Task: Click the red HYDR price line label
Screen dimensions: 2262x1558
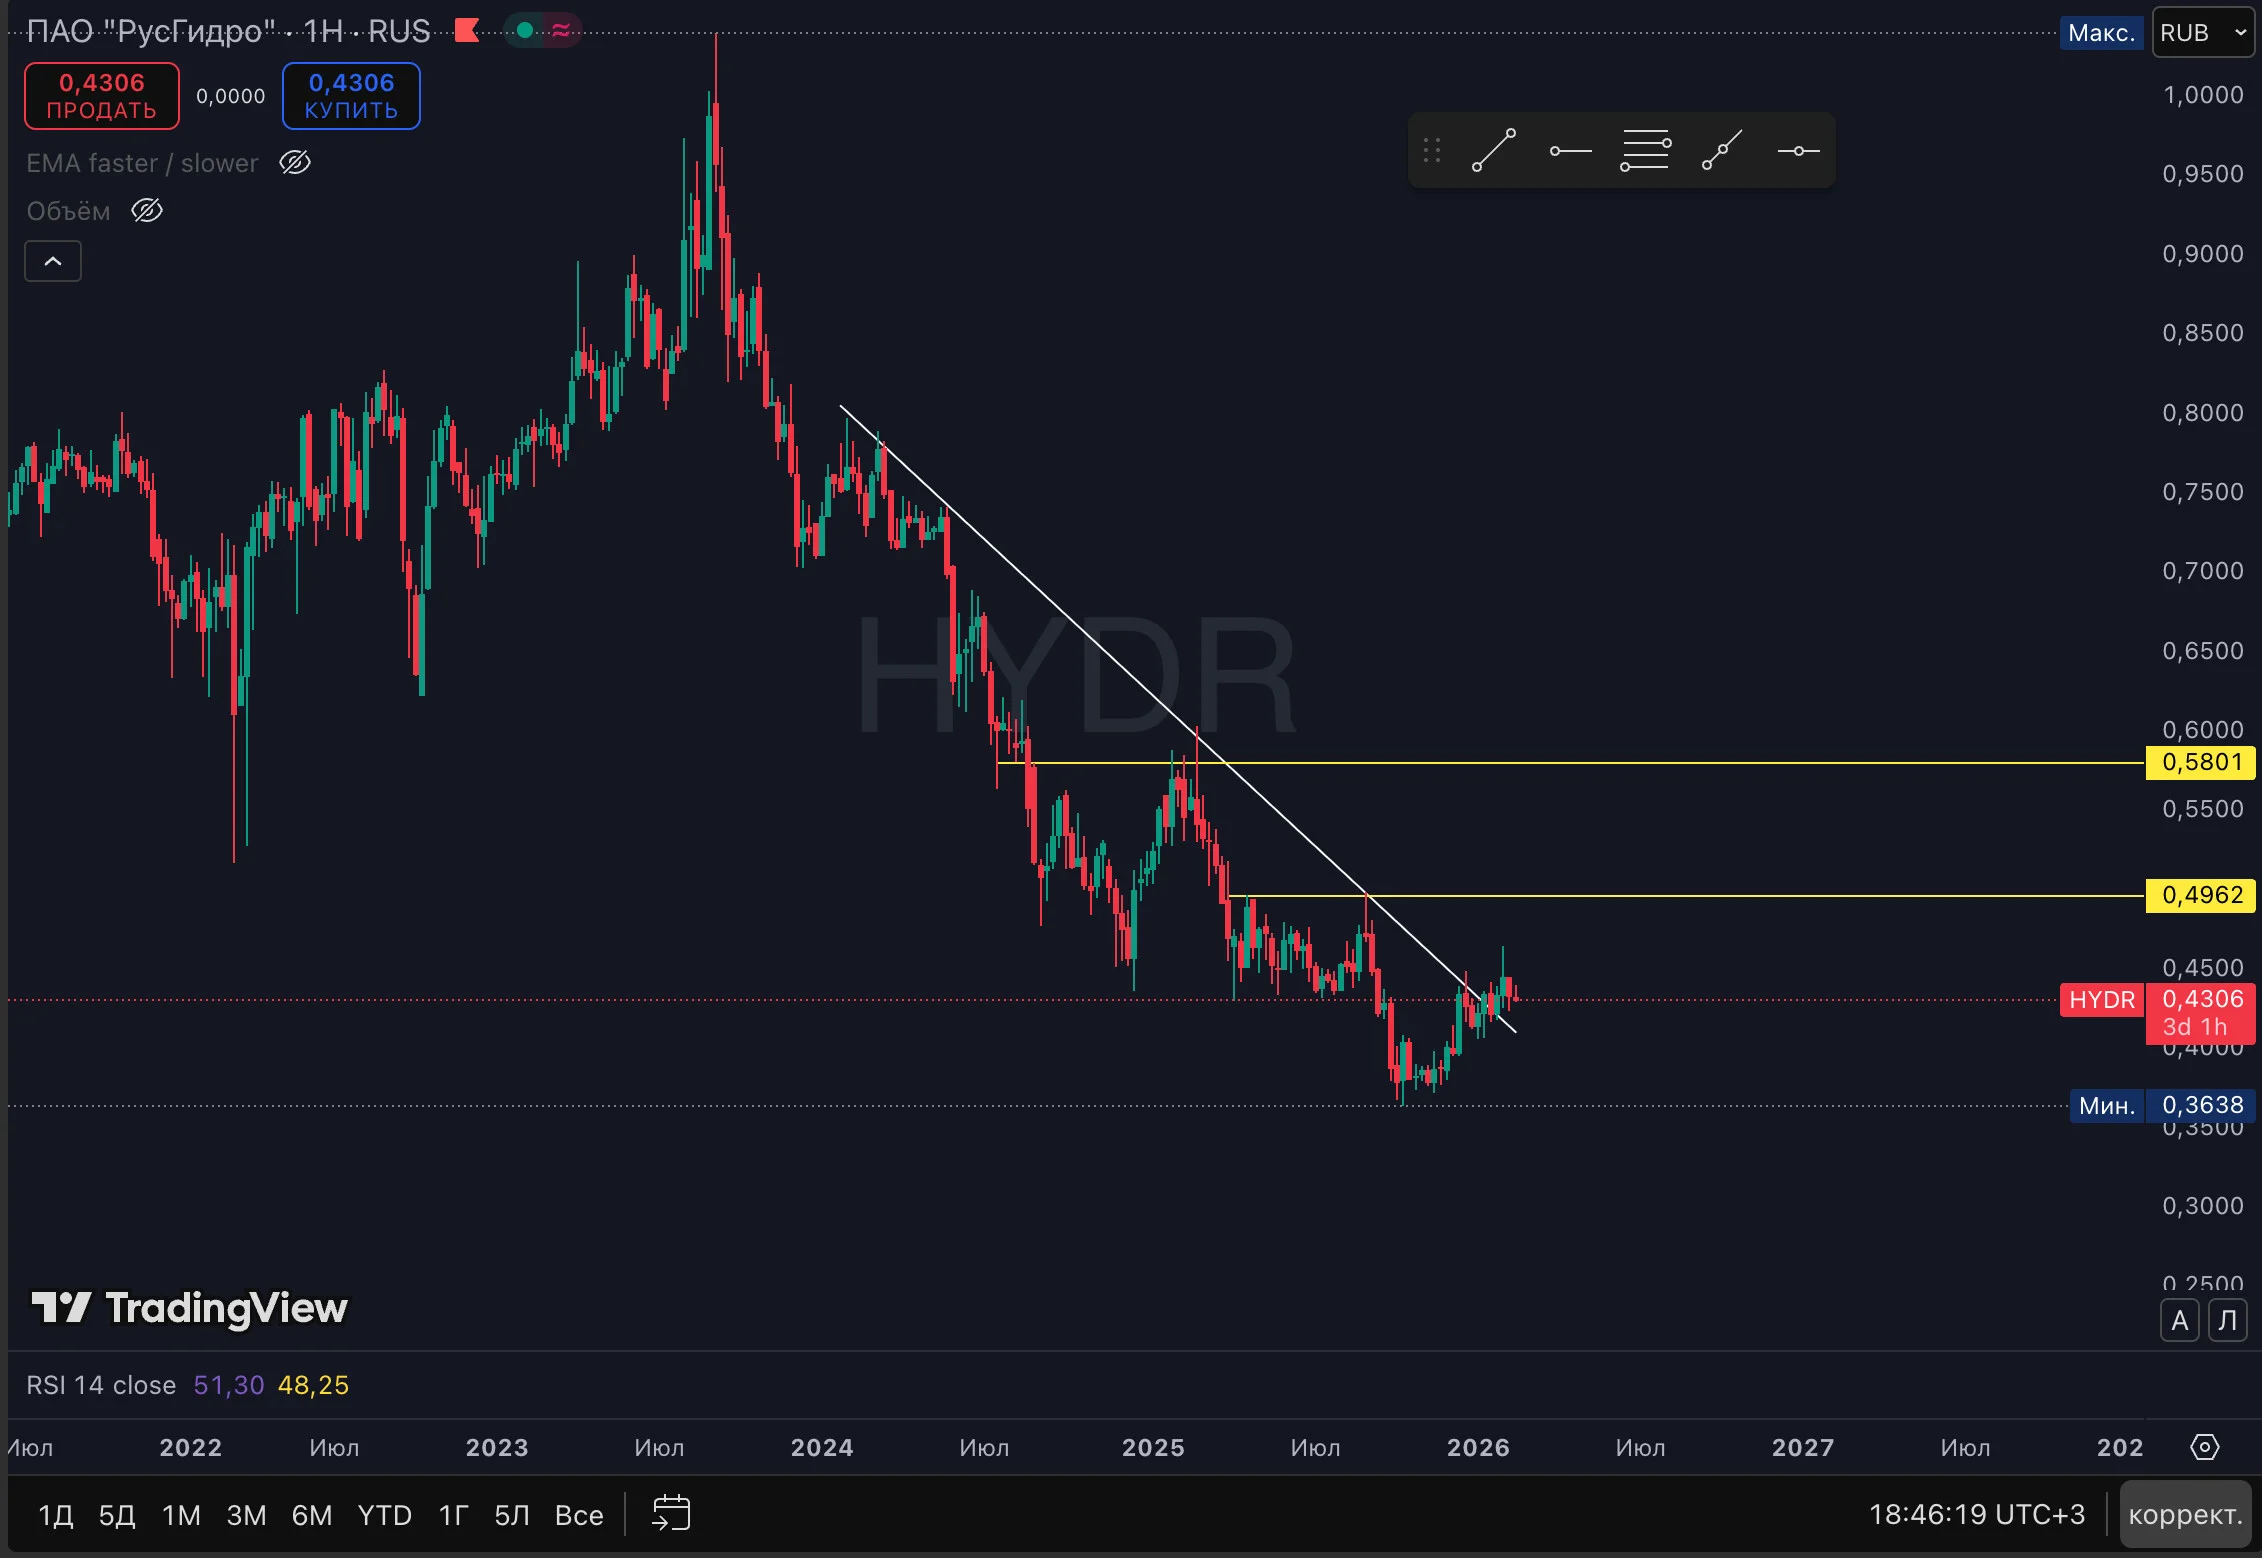Action: point(2102,1000)
